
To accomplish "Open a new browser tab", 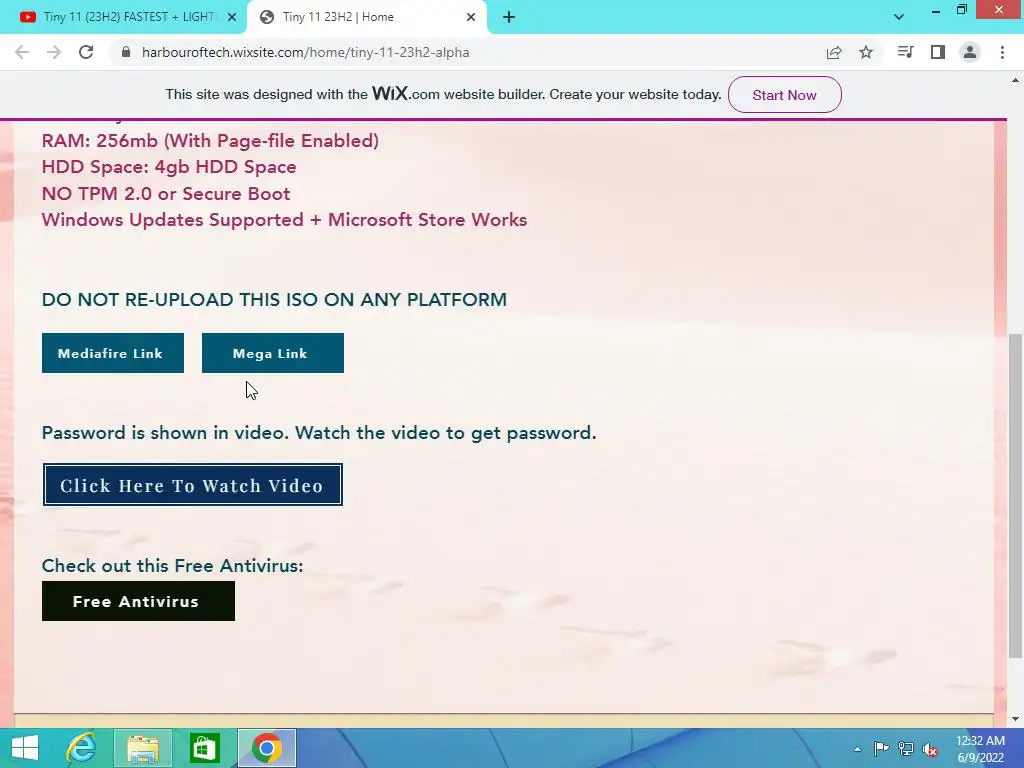I will (x=509, y=17).
